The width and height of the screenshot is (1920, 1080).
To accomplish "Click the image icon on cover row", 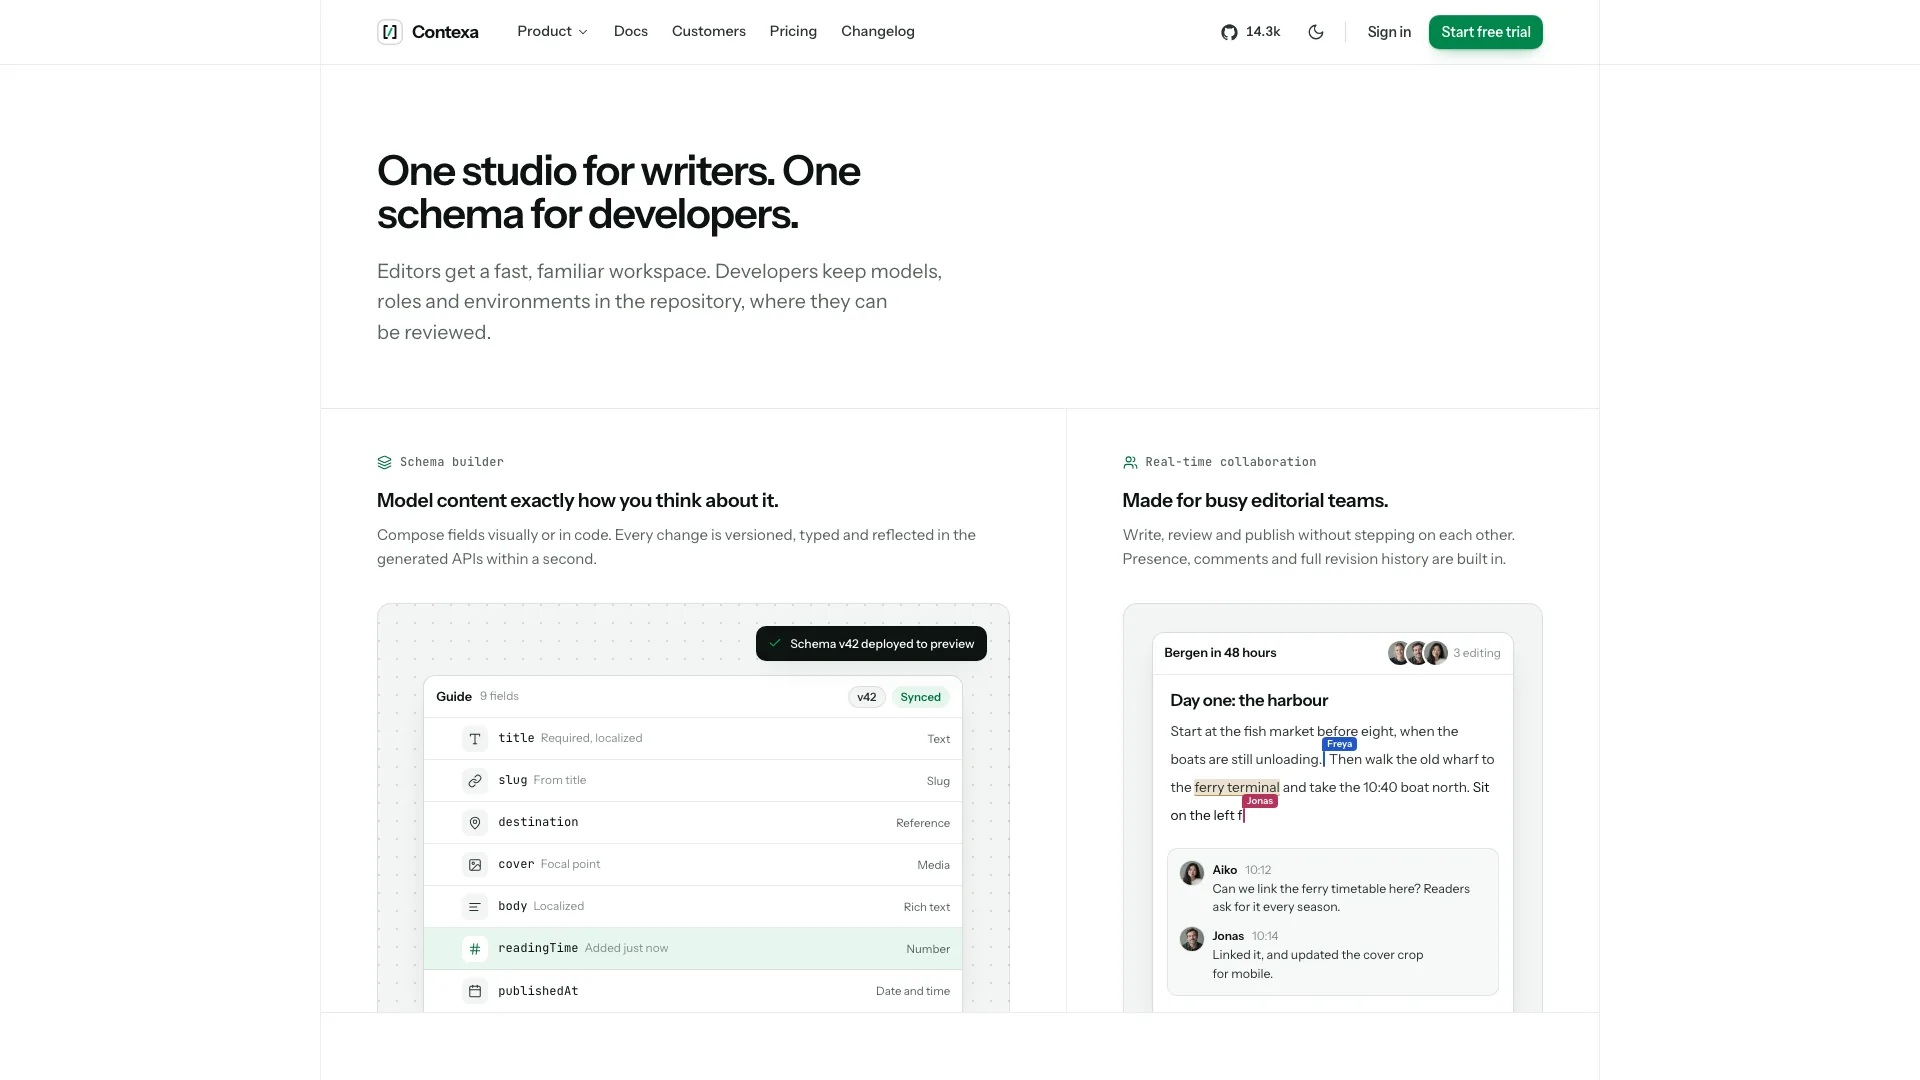I will [x=475, y=865].
